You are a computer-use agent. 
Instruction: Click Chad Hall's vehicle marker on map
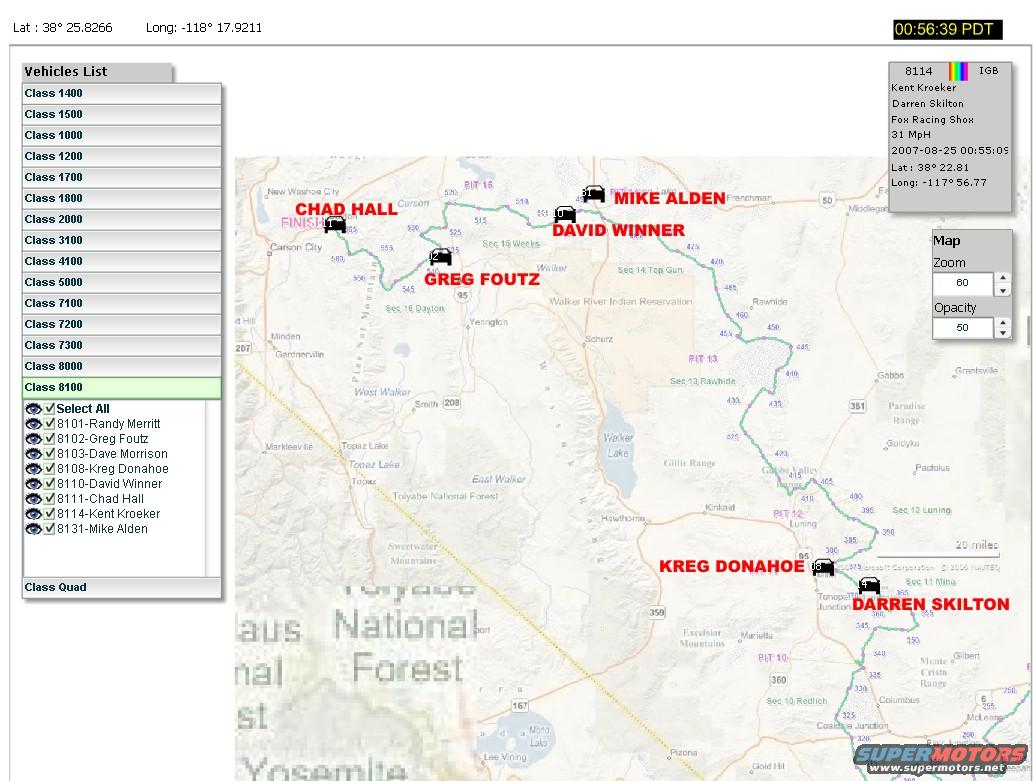click(335, 225)
